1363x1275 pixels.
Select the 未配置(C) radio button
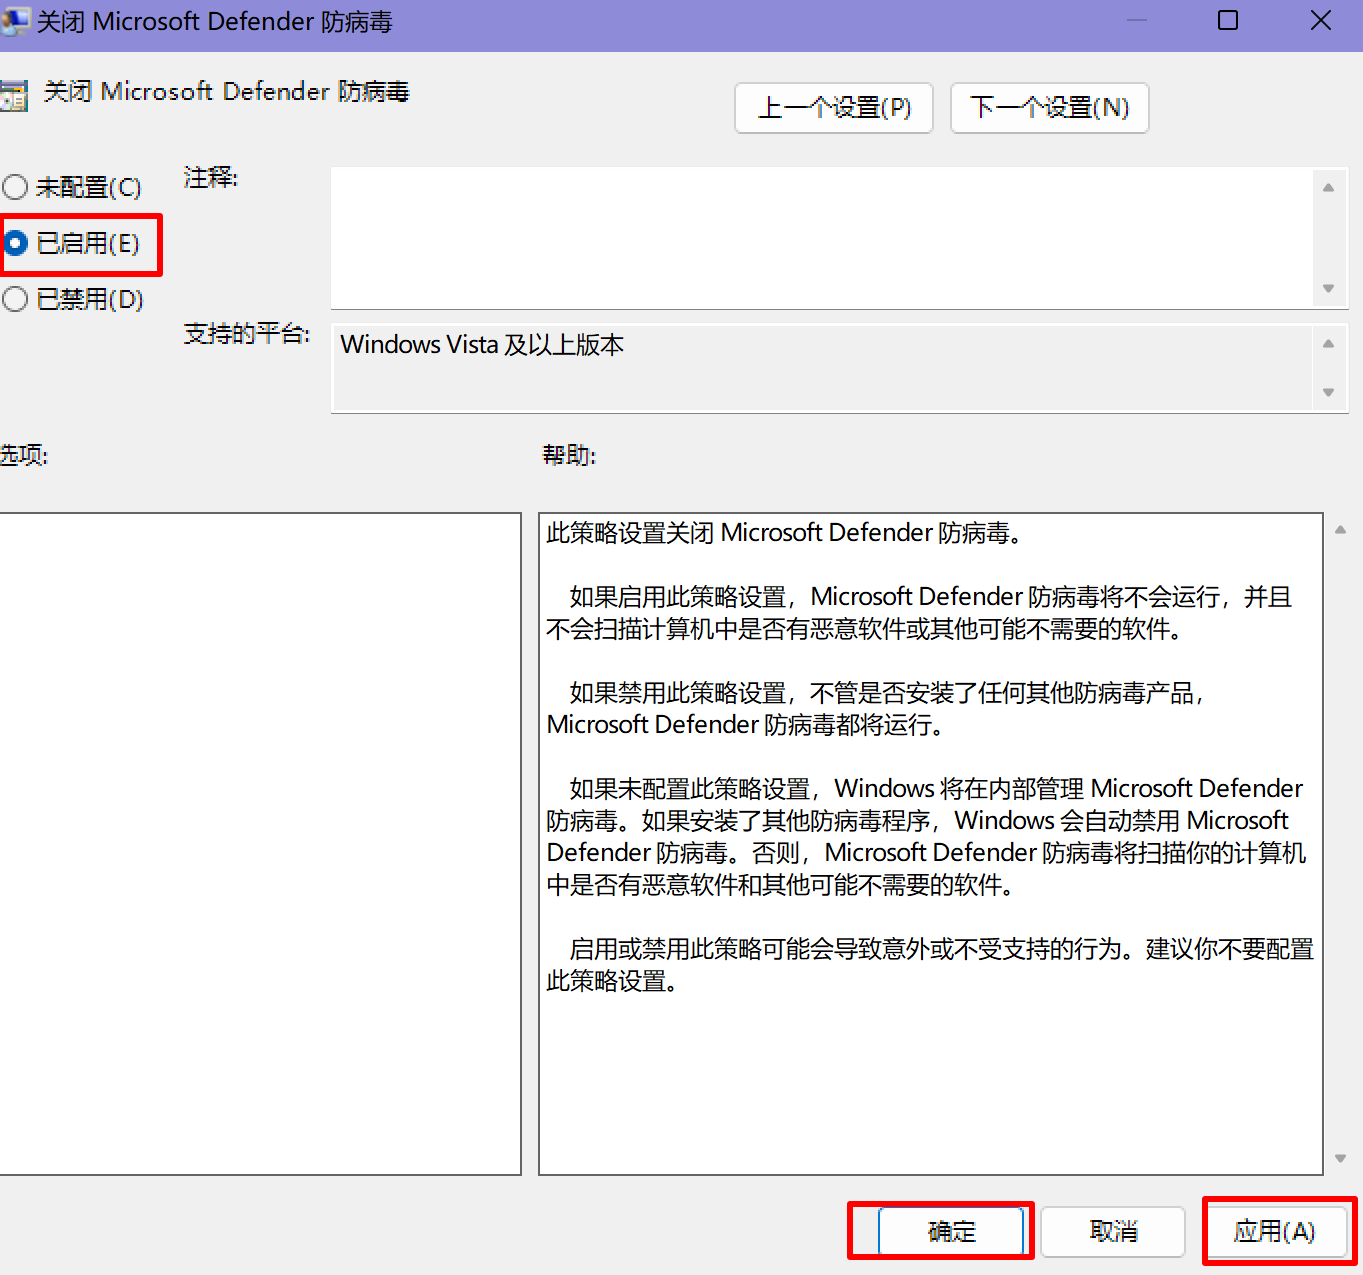[x=72, y=187]
